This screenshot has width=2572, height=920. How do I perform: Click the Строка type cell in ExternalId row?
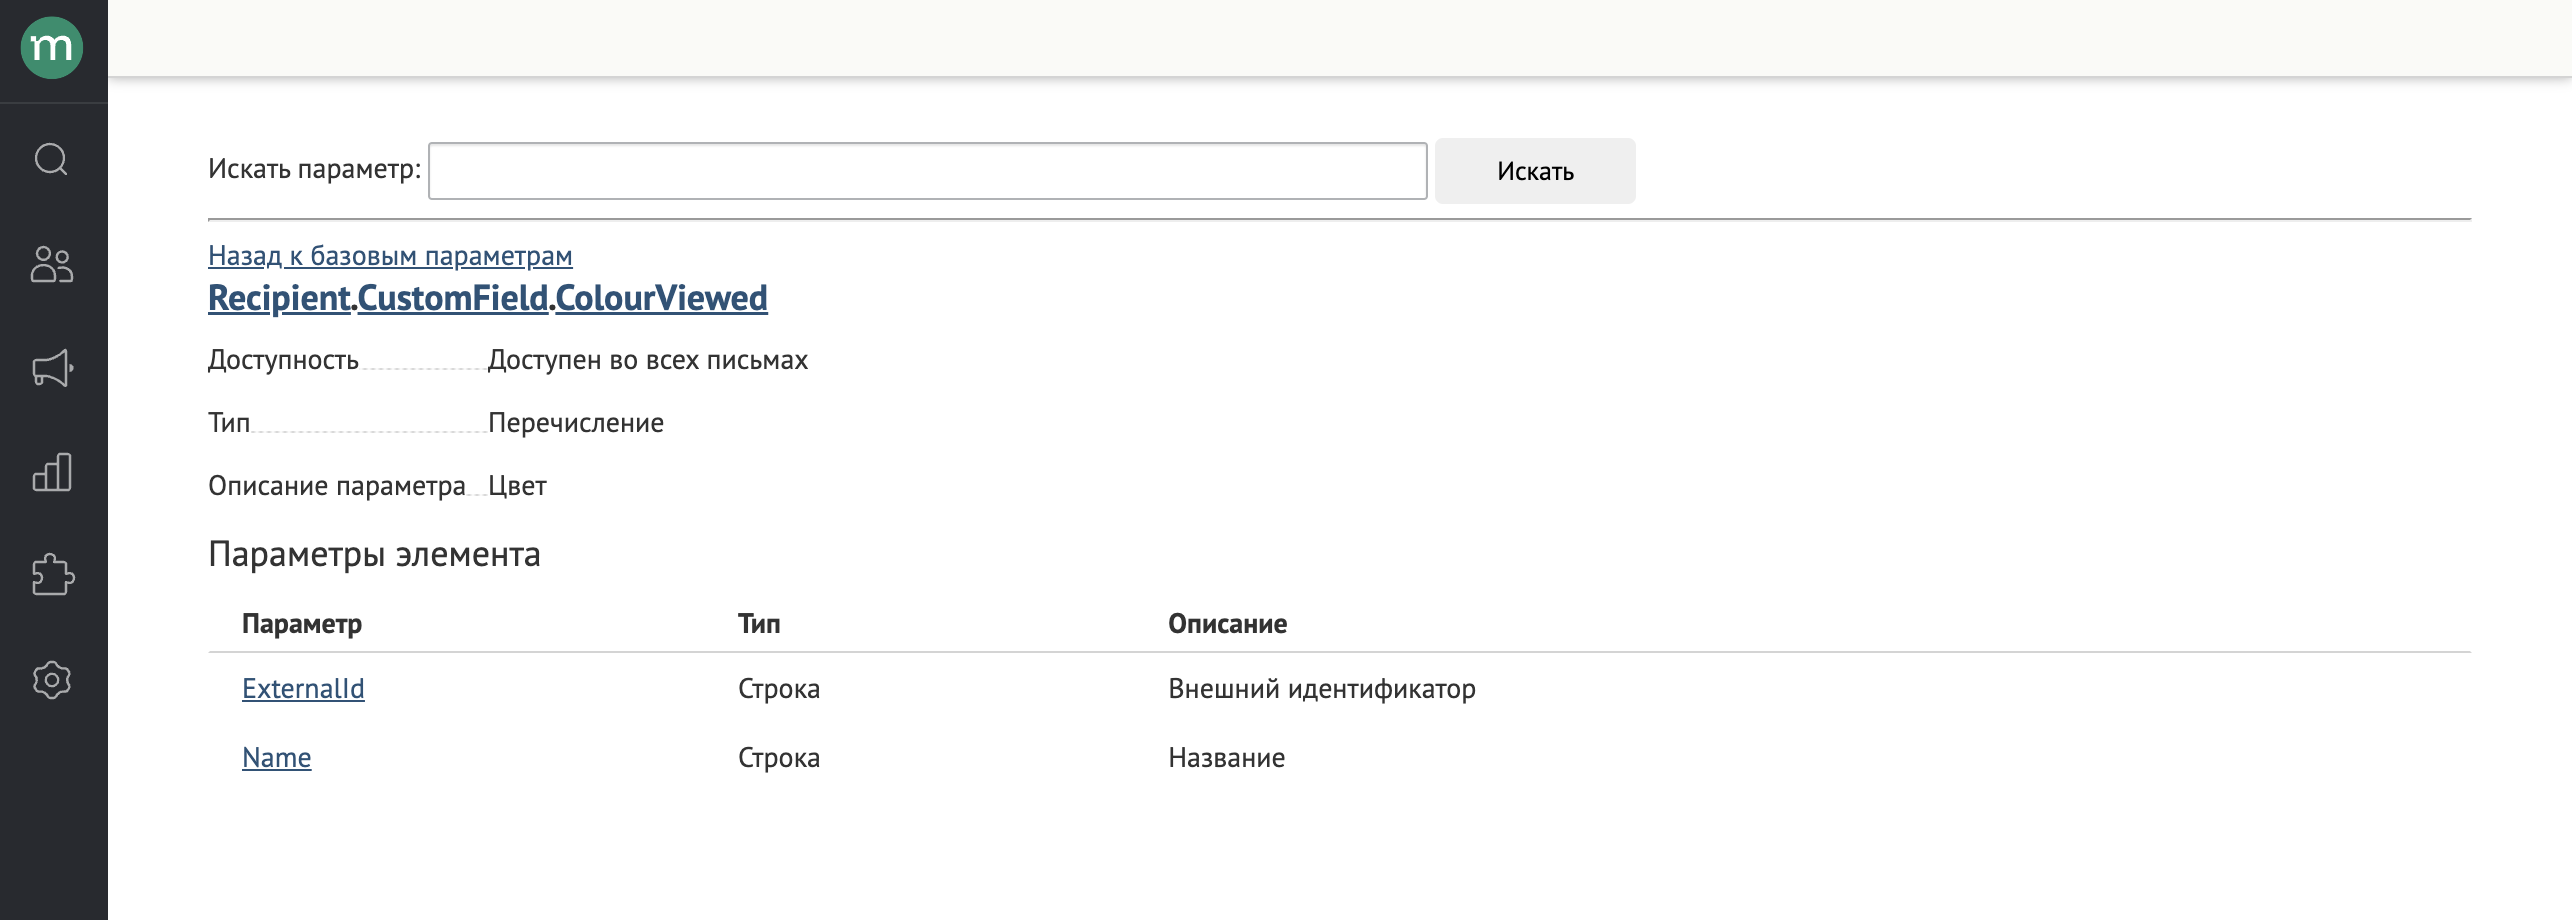[x=779, y=689]
